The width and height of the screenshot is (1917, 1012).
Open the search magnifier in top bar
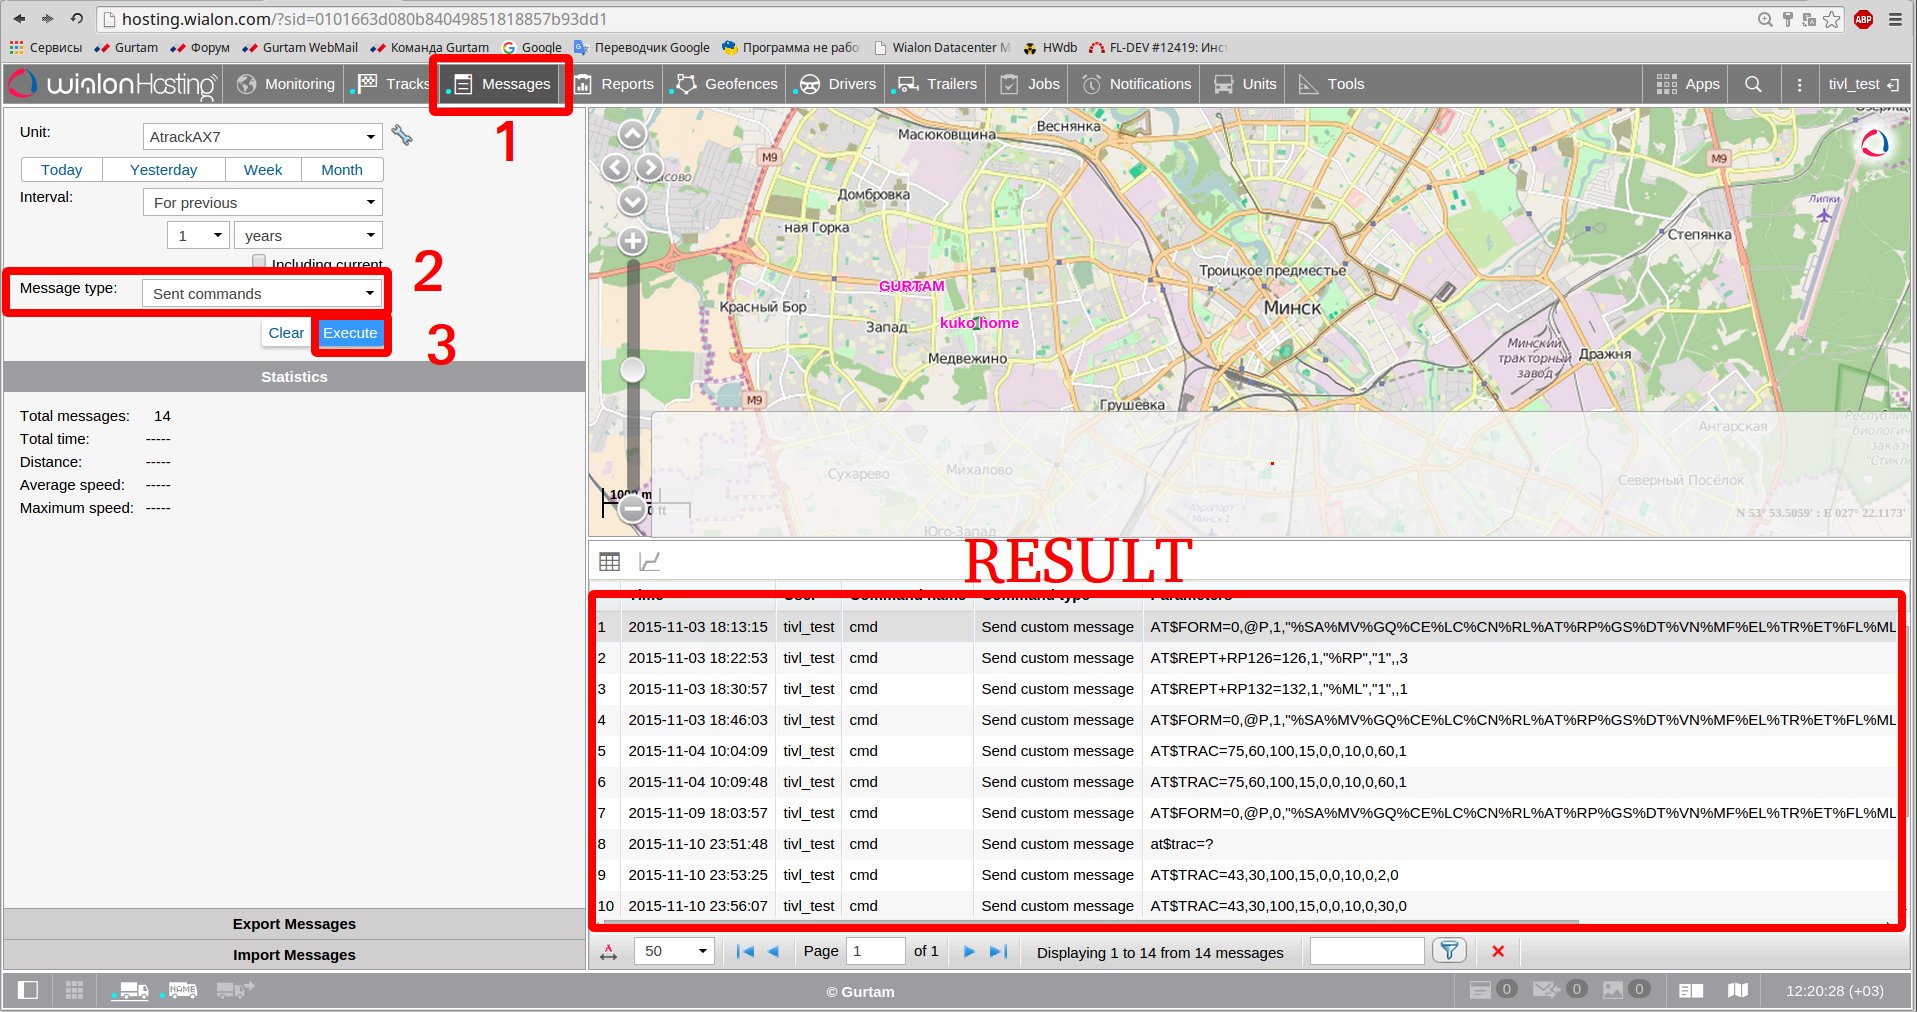pyautogui.click(x=1753, y=84)
